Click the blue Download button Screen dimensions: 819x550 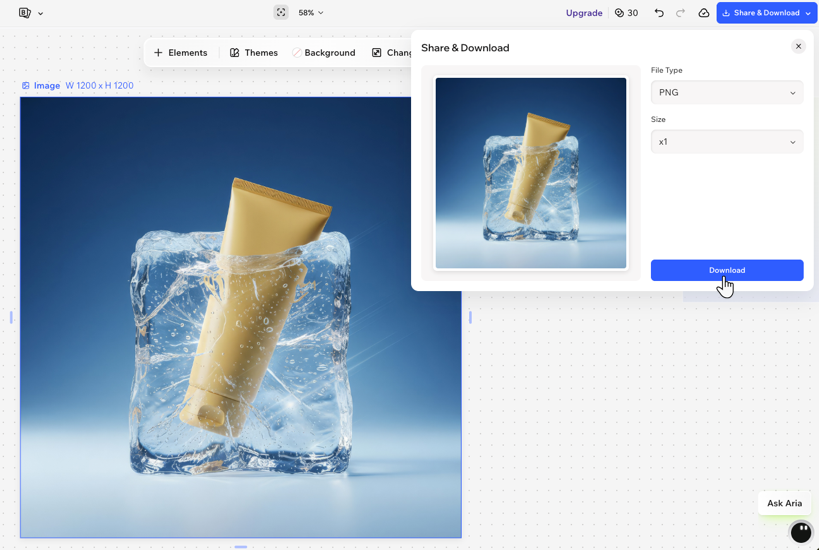click(x=727, y=270)
